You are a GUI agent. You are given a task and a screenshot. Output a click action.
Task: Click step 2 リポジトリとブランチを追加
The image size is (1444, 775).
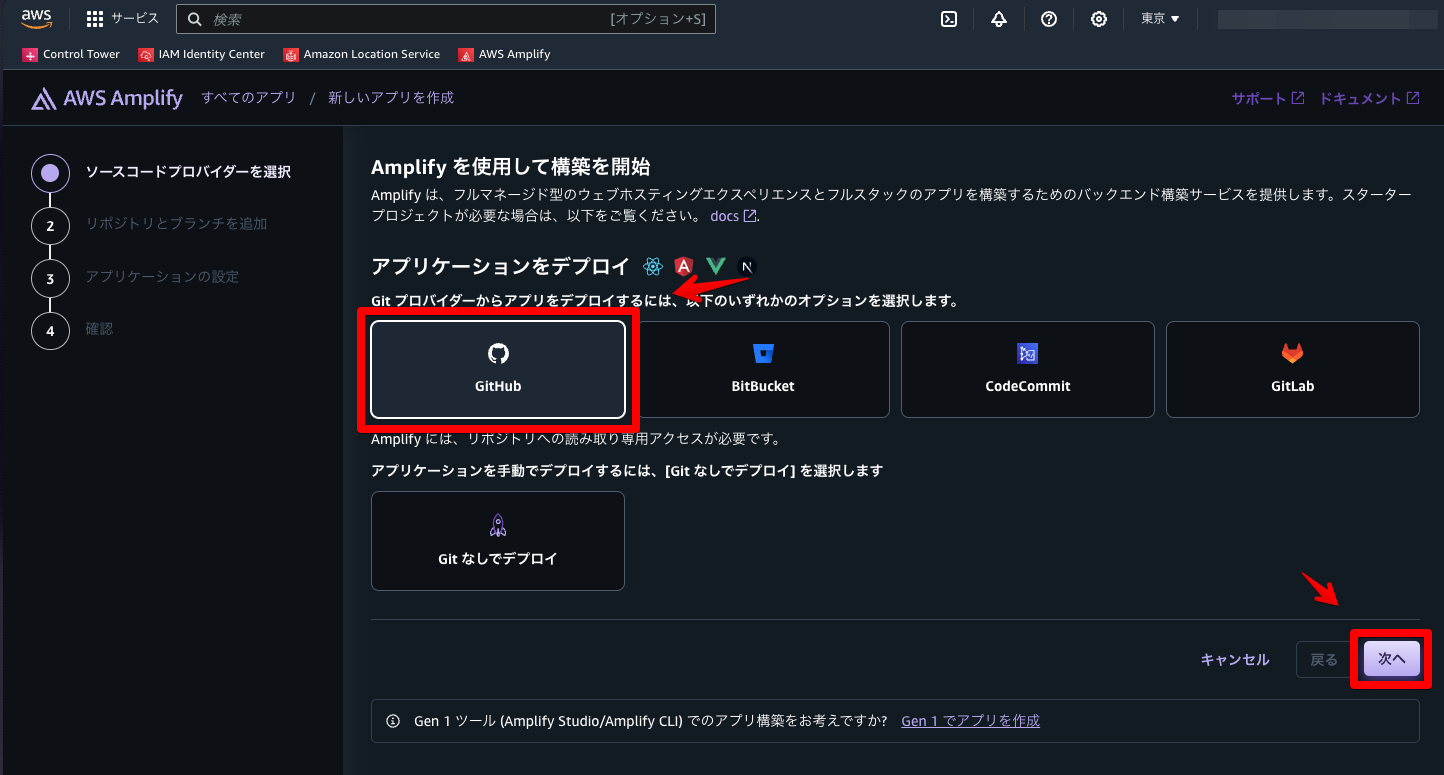[176, 224]
